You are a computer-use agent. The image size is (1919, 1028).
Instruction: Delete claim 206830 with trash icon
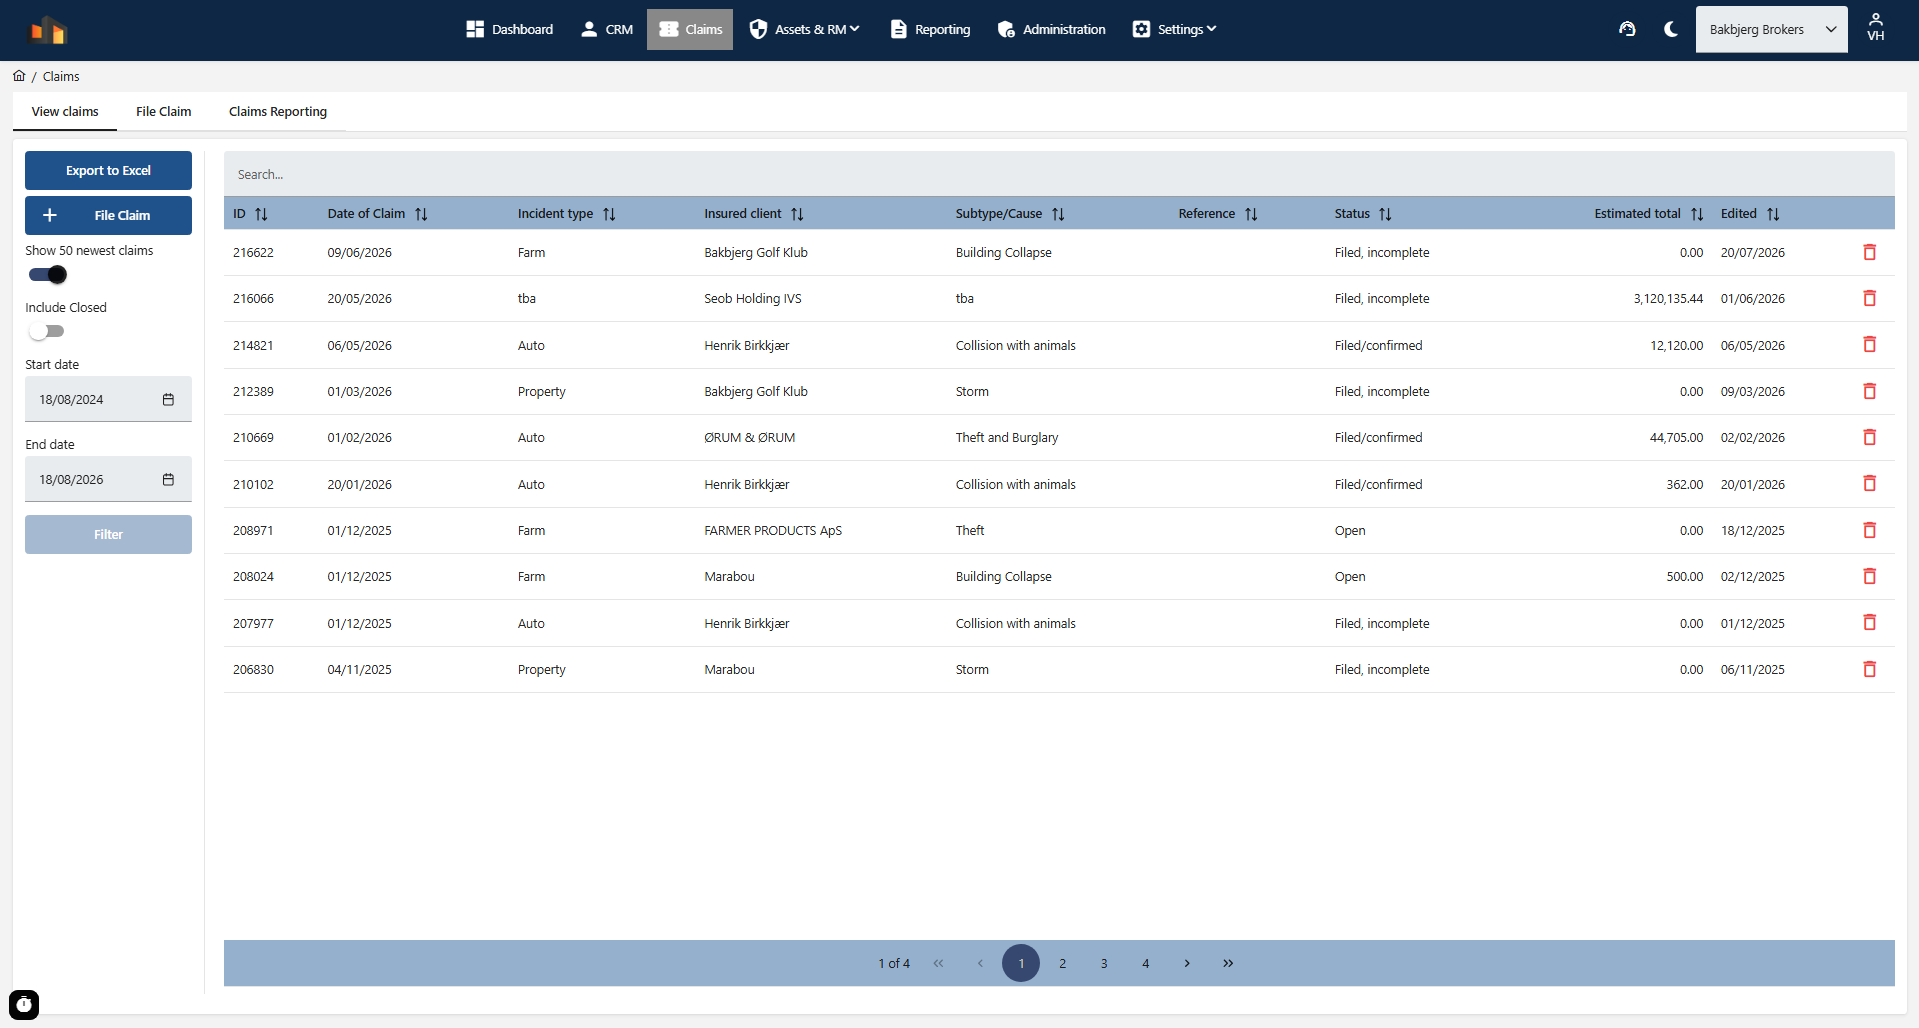pyautogui.click(x=1869, y=669)
